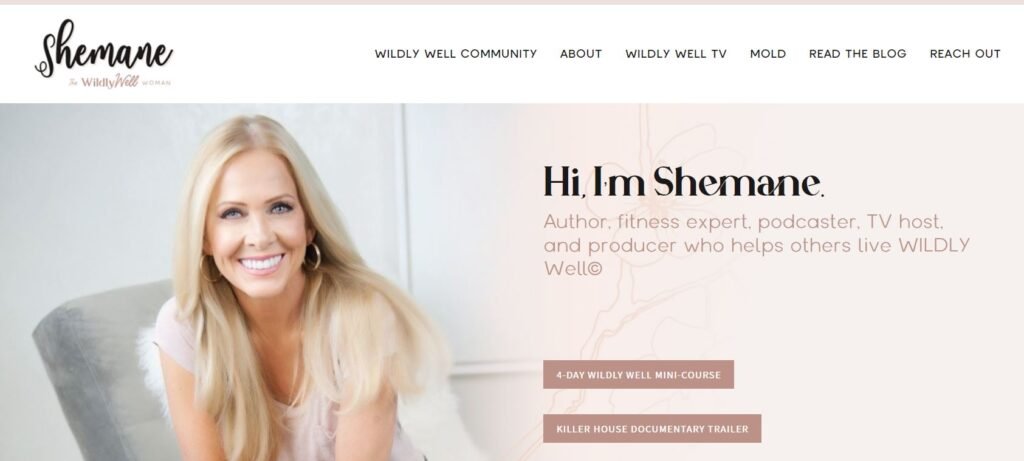Click Reach Out in the navigation

click(965, 54)
